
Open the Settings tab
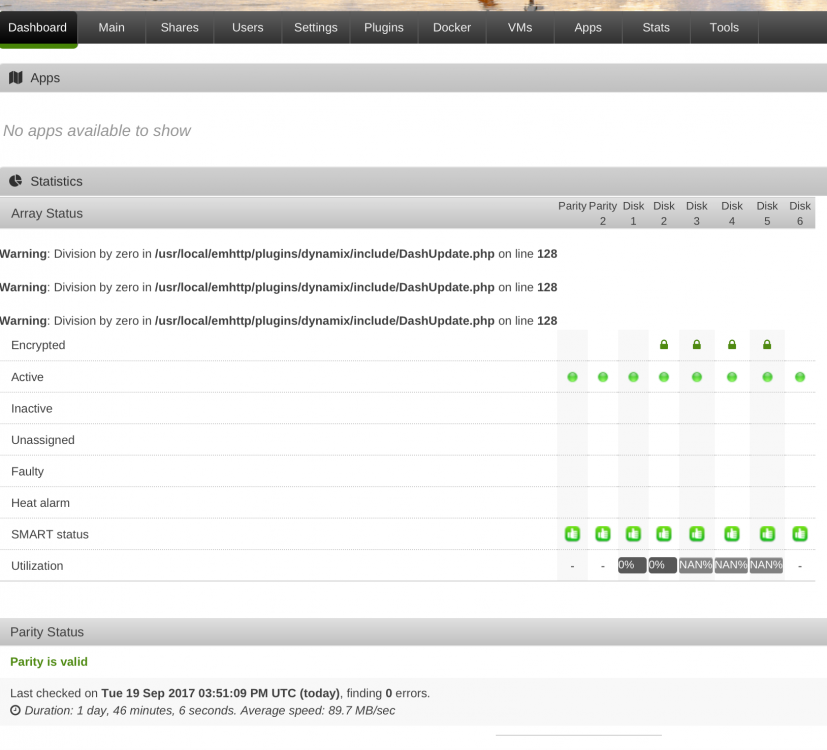point(315,28)
